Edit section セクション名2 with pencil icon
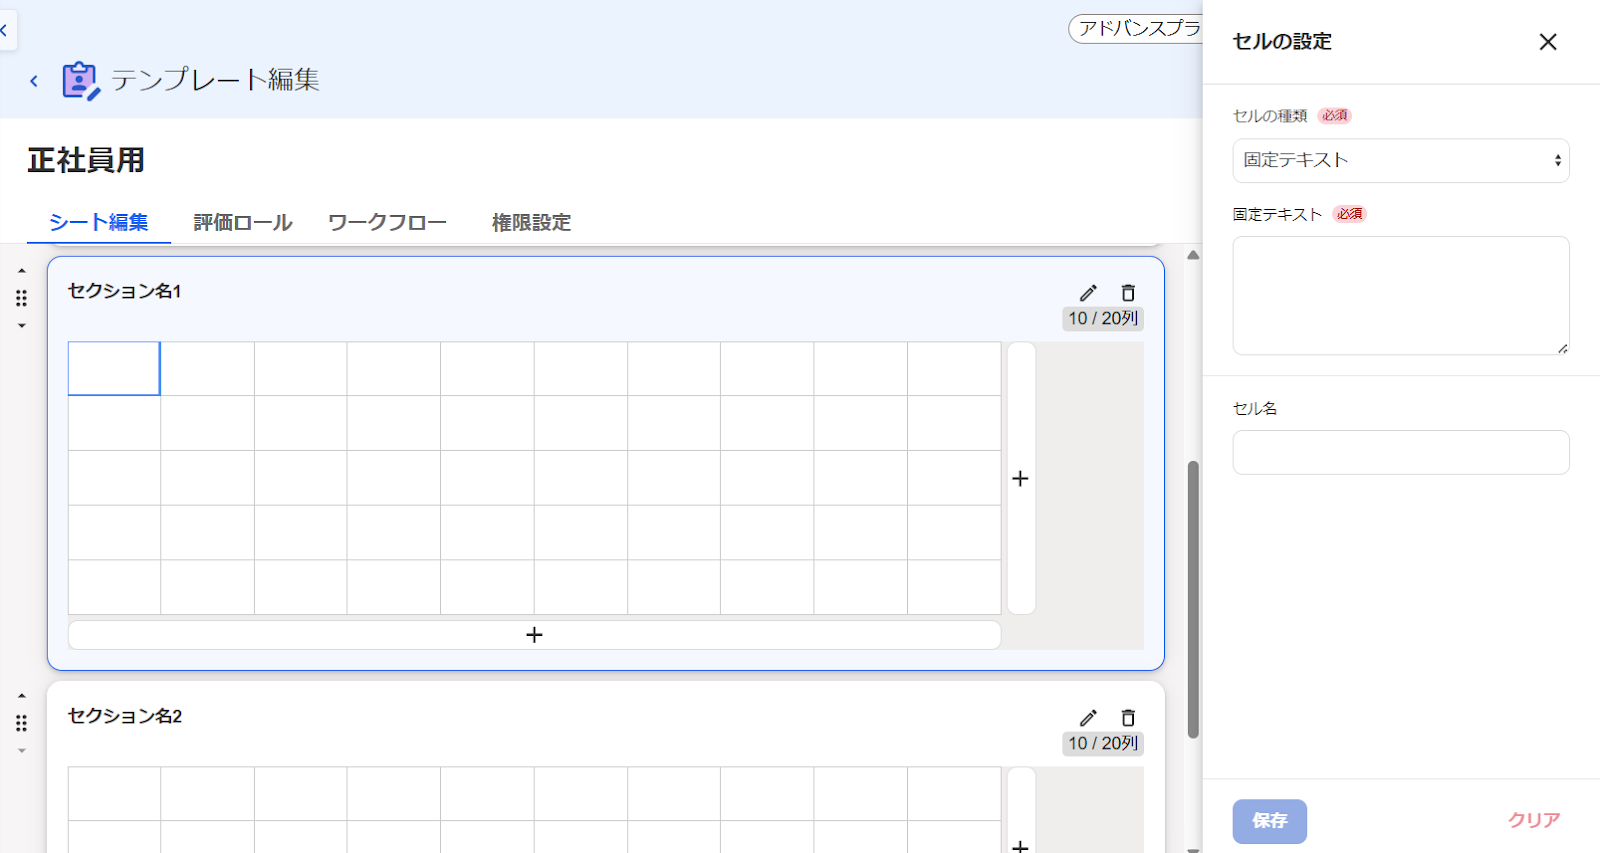This screenshot has height=853, width=1600. pyautogui.click(x=1088, y=718)
